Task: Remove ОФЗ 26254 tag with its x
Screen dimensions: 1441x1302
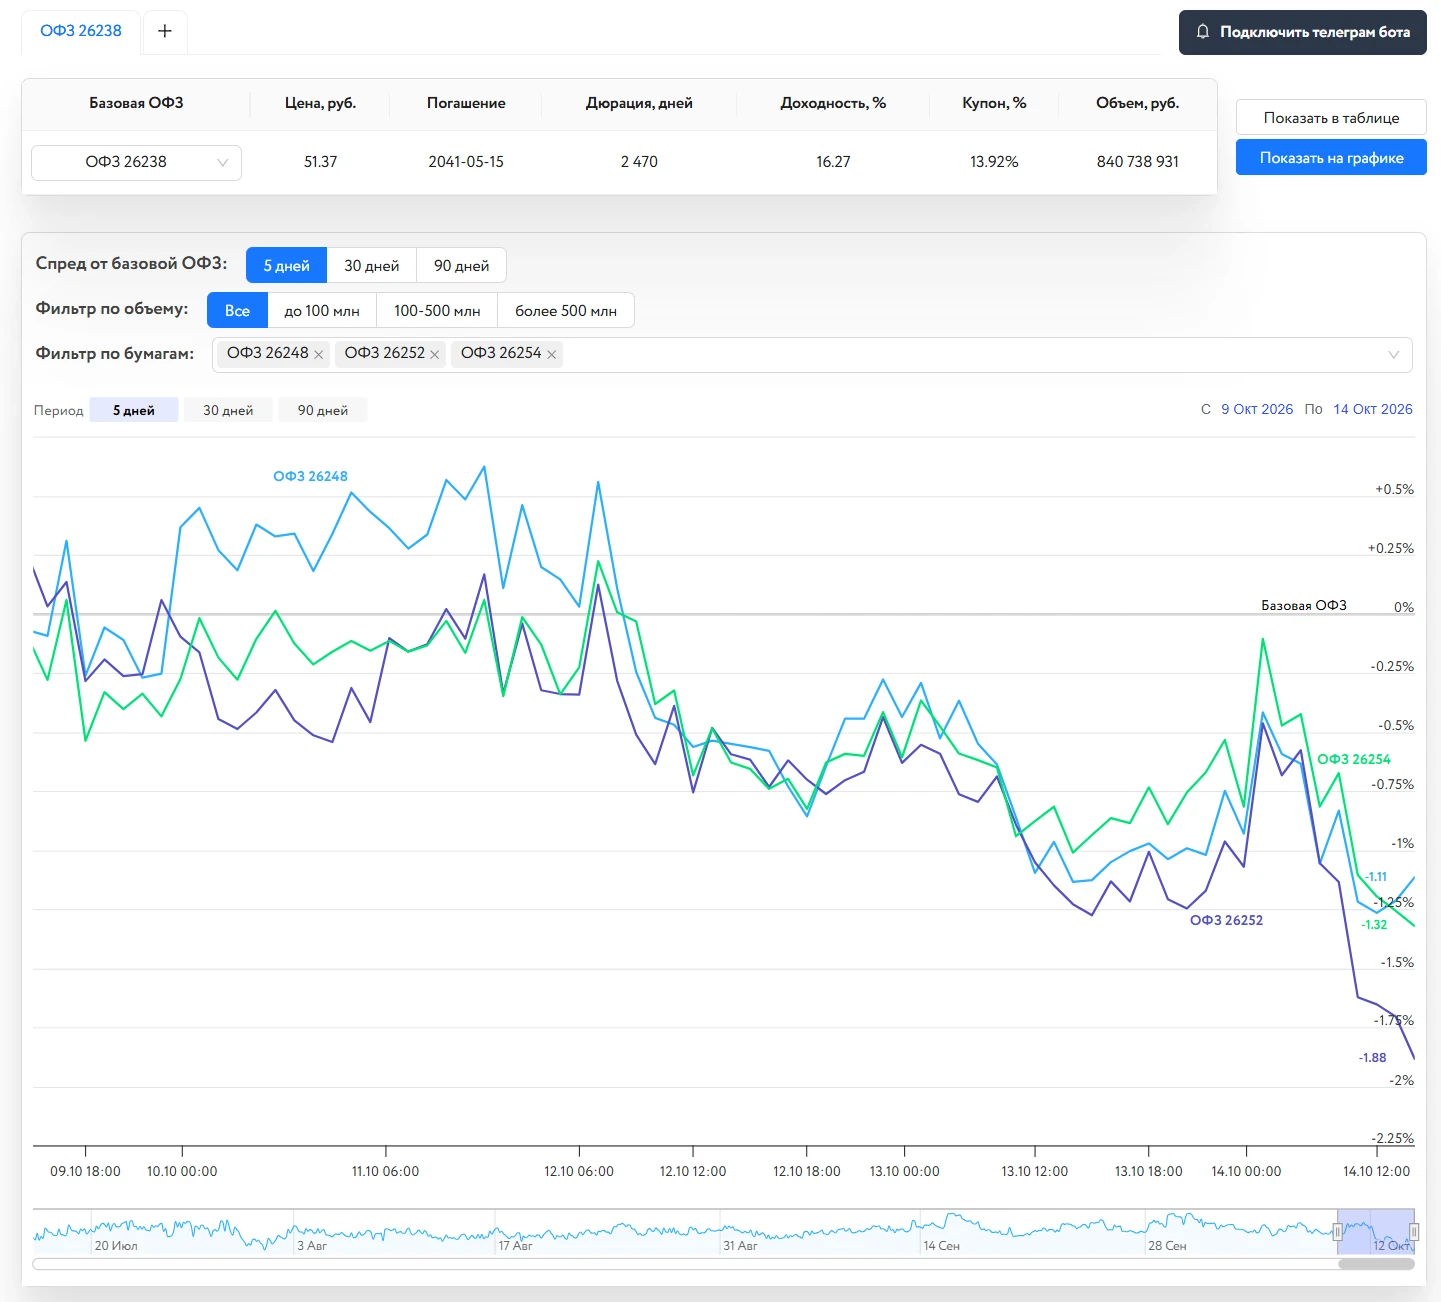Action: [x=551, y=354]
